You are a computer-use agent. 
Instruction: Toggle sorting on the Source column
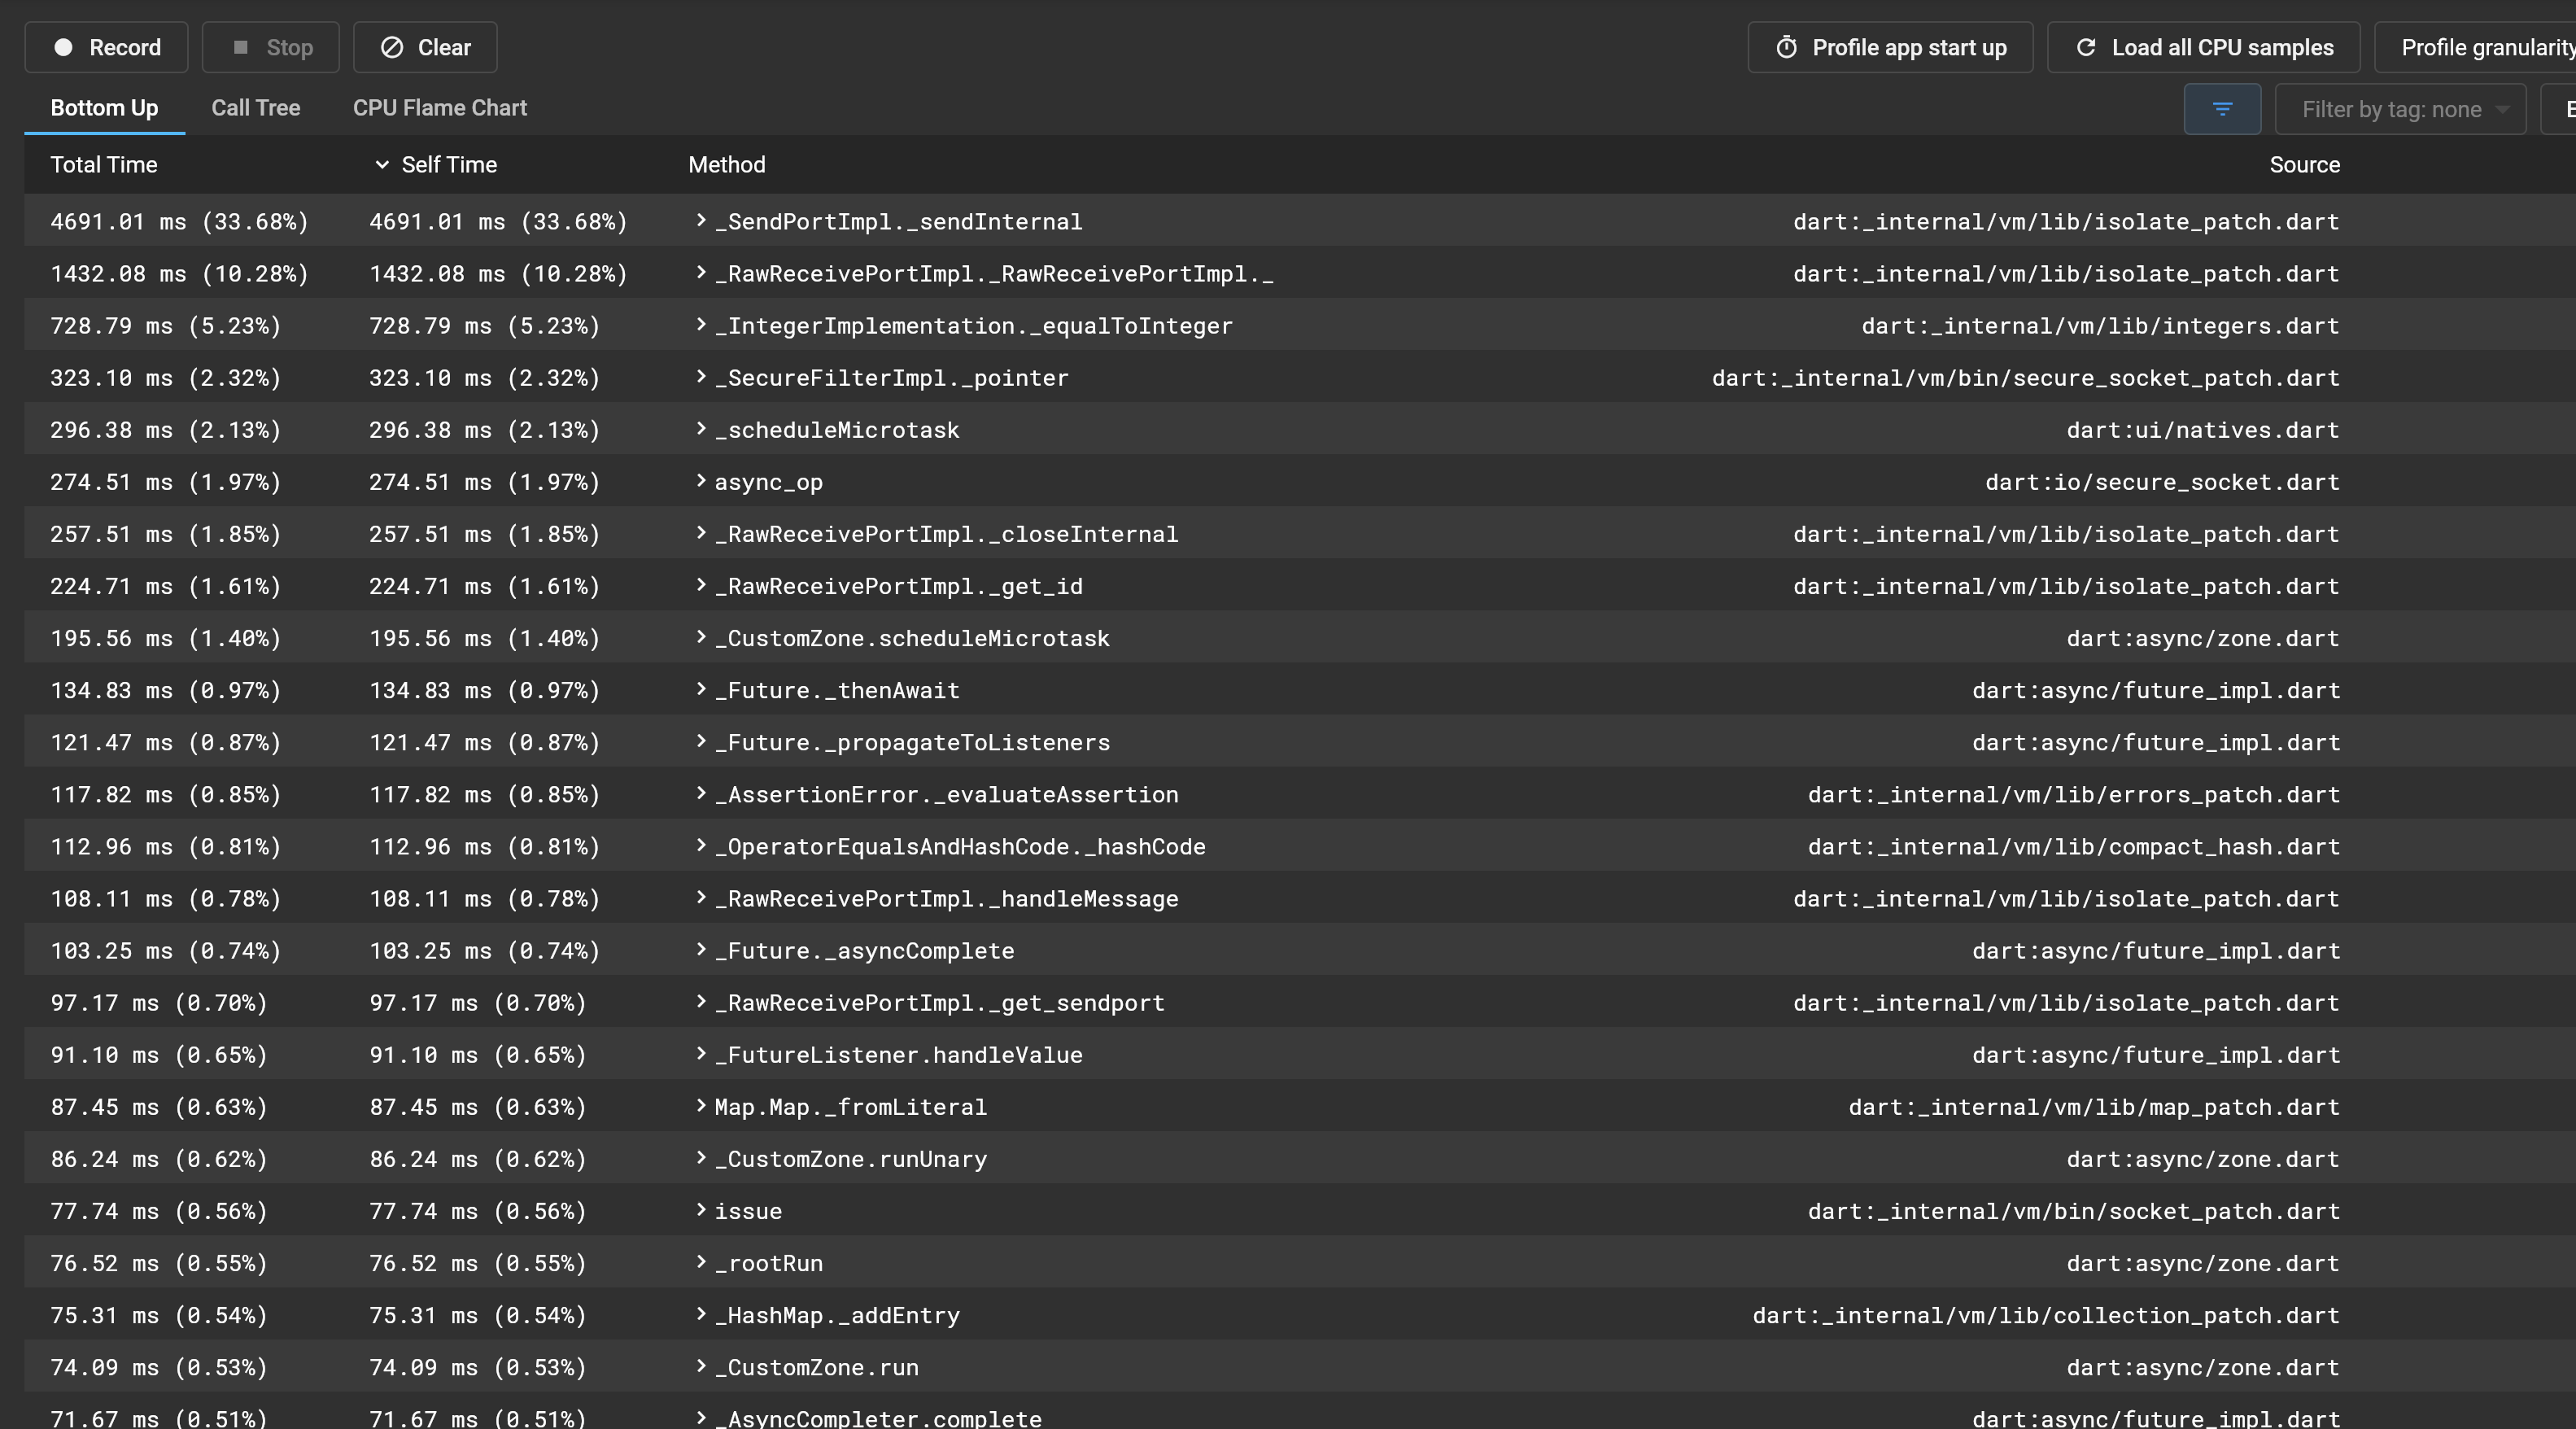click(x=2303, y=165)
